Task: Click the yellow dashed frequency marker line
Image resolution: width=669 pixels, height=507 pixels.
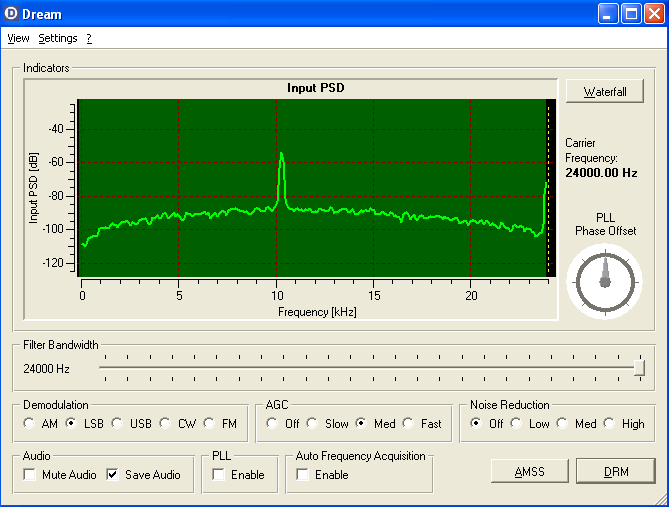Action: point(549,188)
